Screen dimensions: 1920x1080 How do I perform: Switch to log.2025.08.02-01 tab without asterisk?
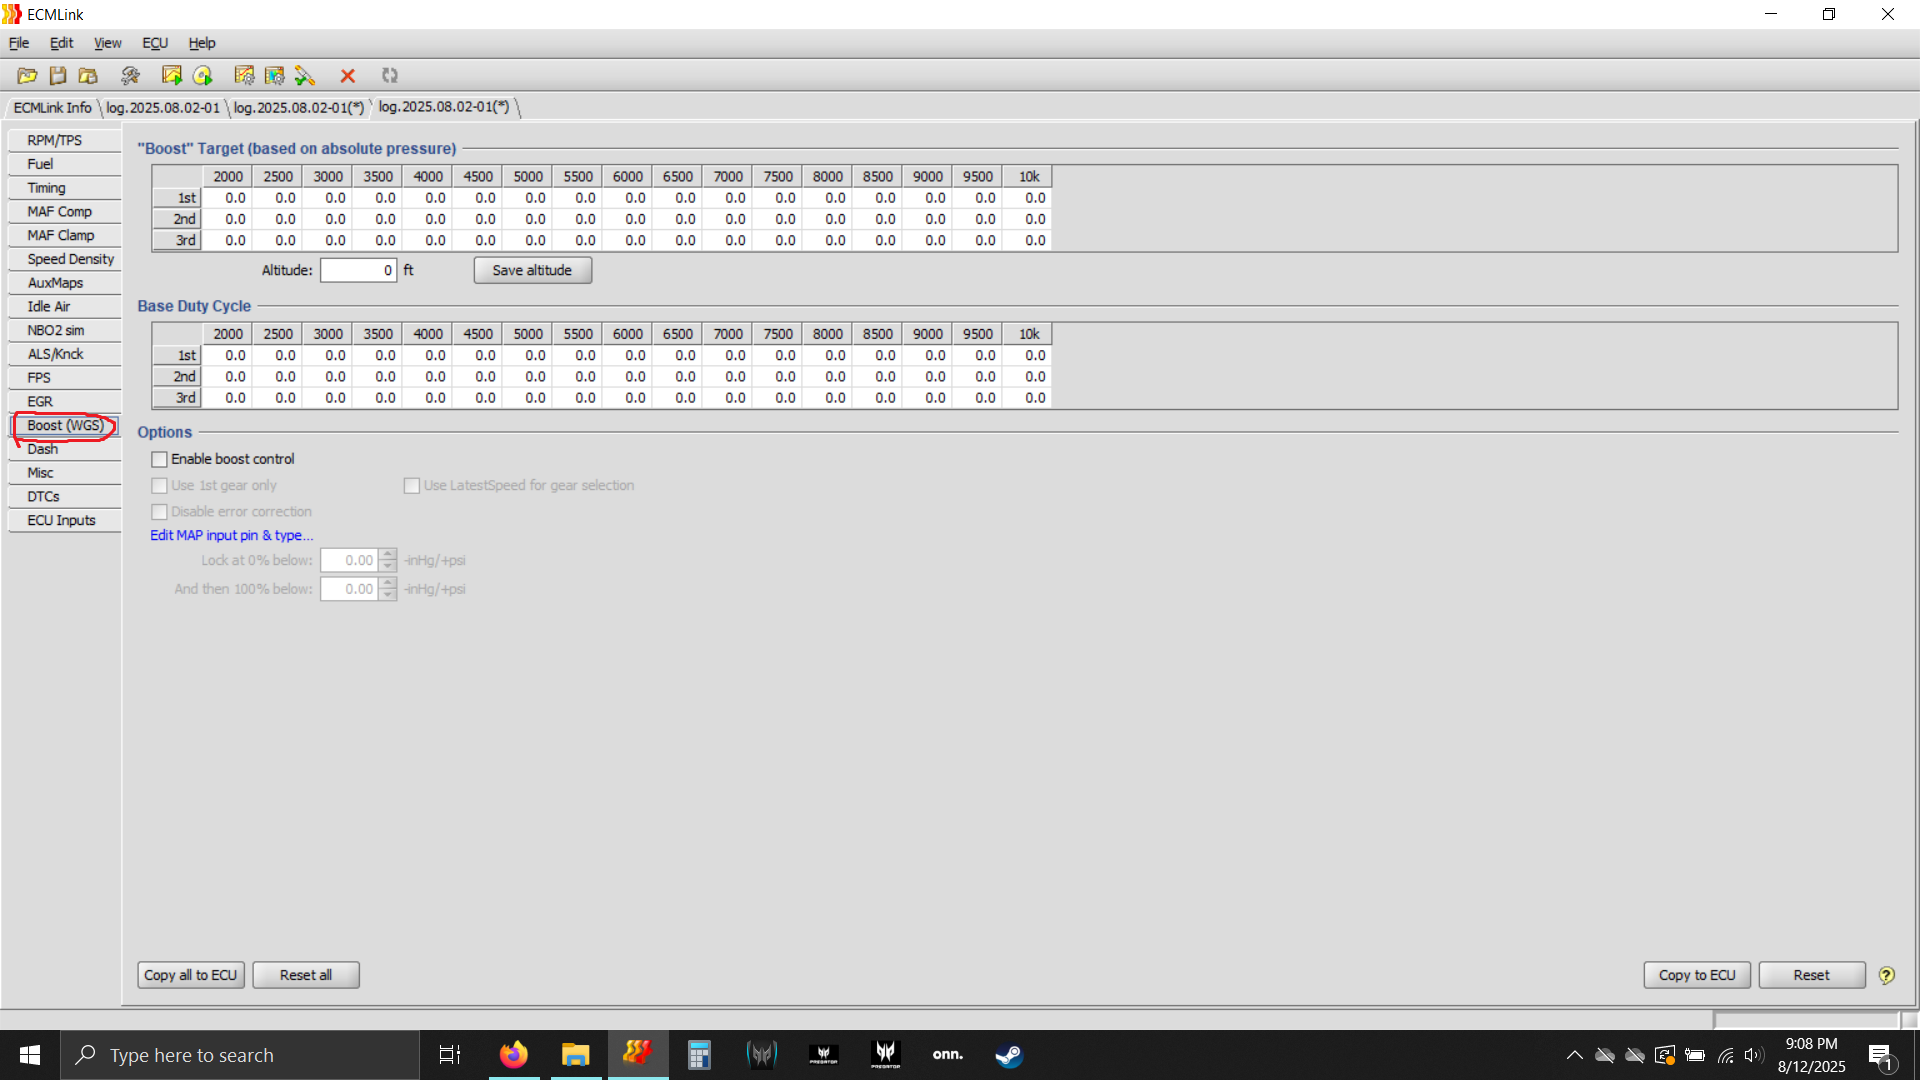pos(163,107)
